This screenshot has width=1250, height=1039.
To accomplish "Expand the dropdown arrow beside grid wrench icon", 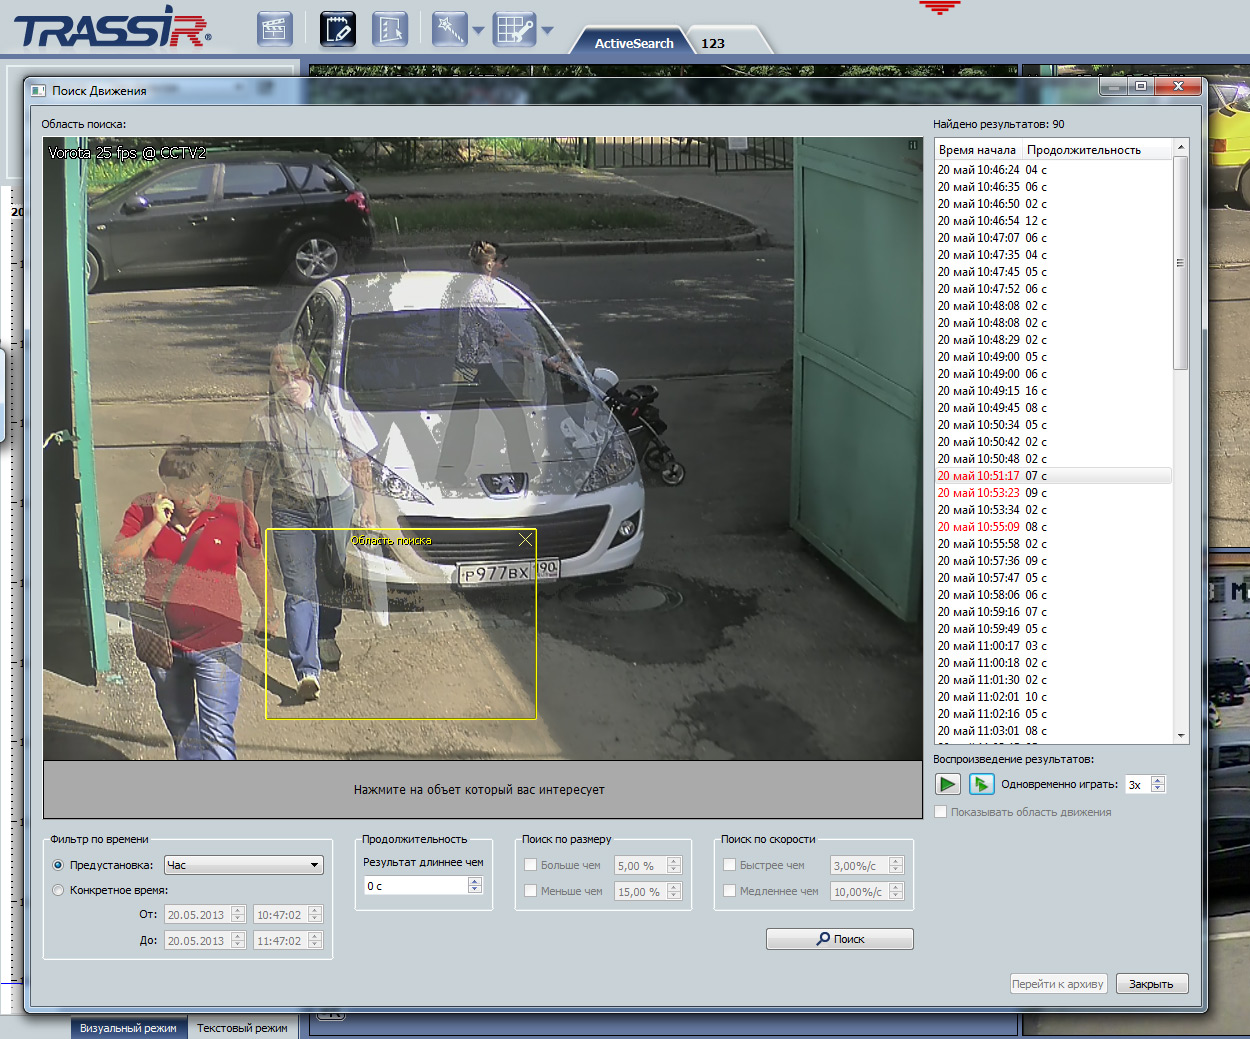I will 547,31.
